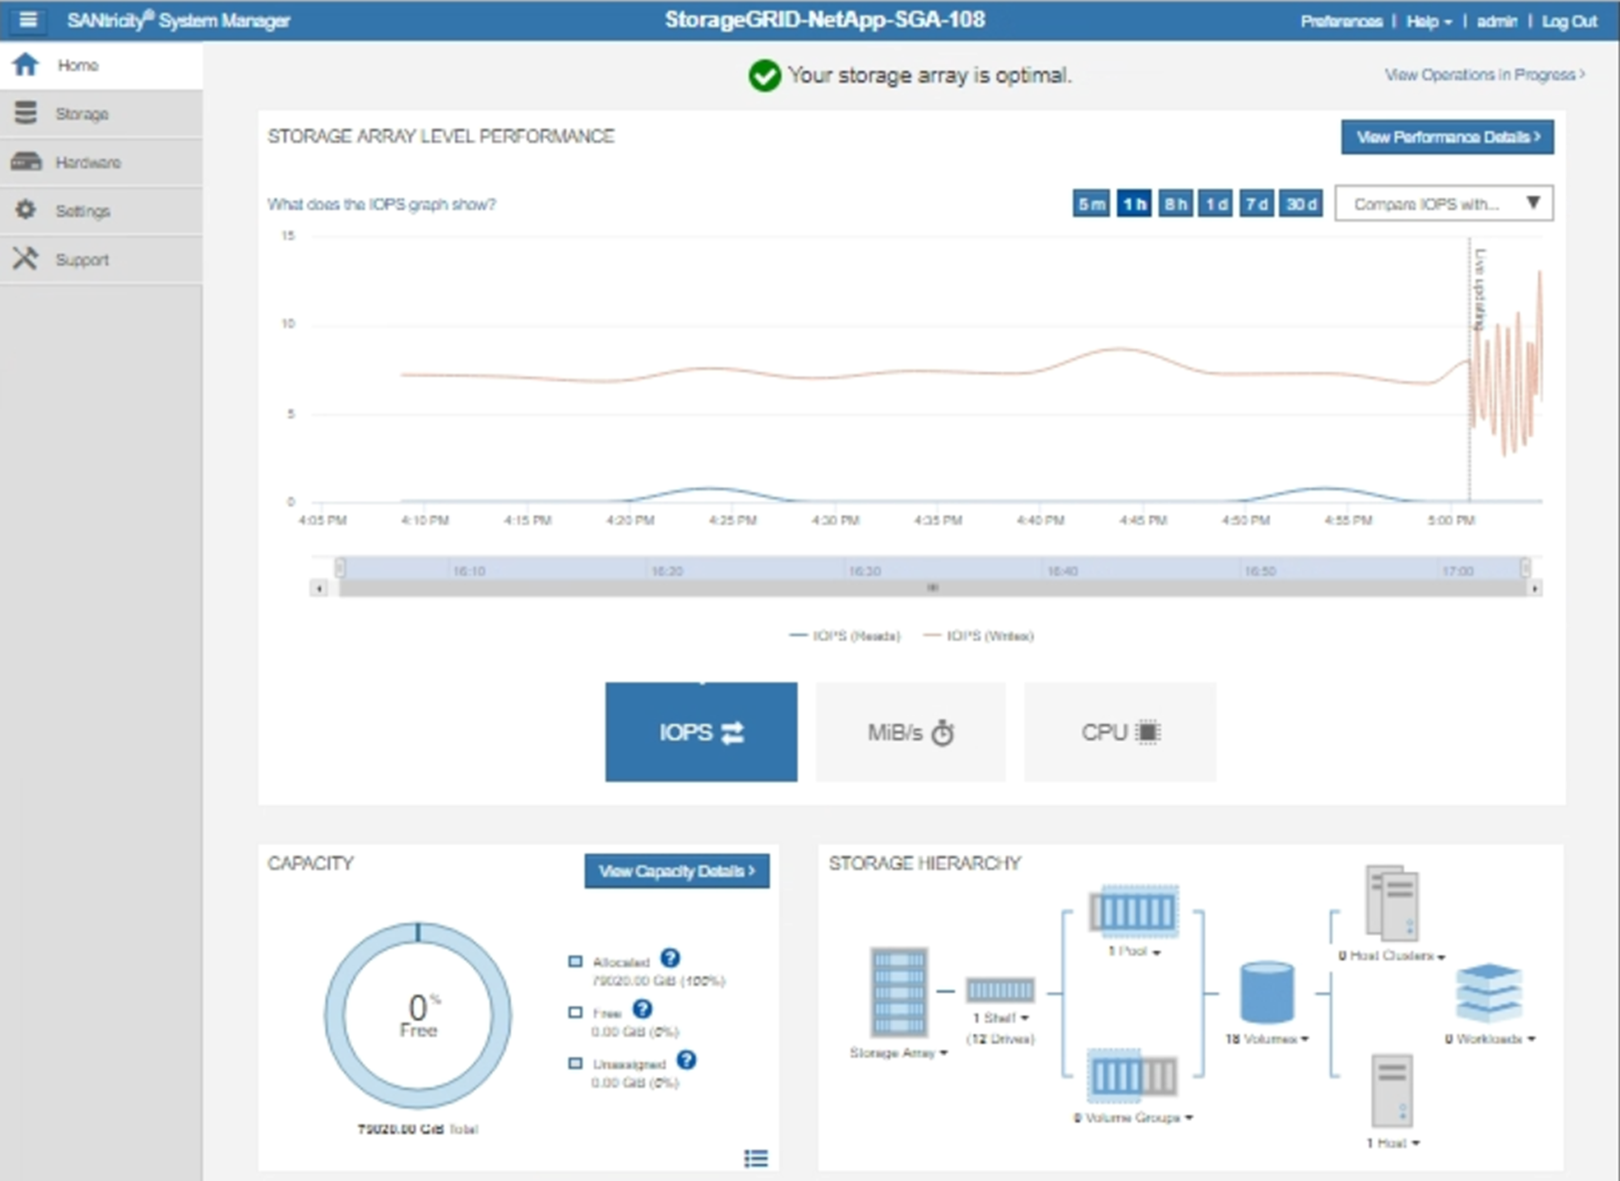1620x1181 pixels.
Task: Open the hamburger menu icon
Action: [x=28, y=20]
